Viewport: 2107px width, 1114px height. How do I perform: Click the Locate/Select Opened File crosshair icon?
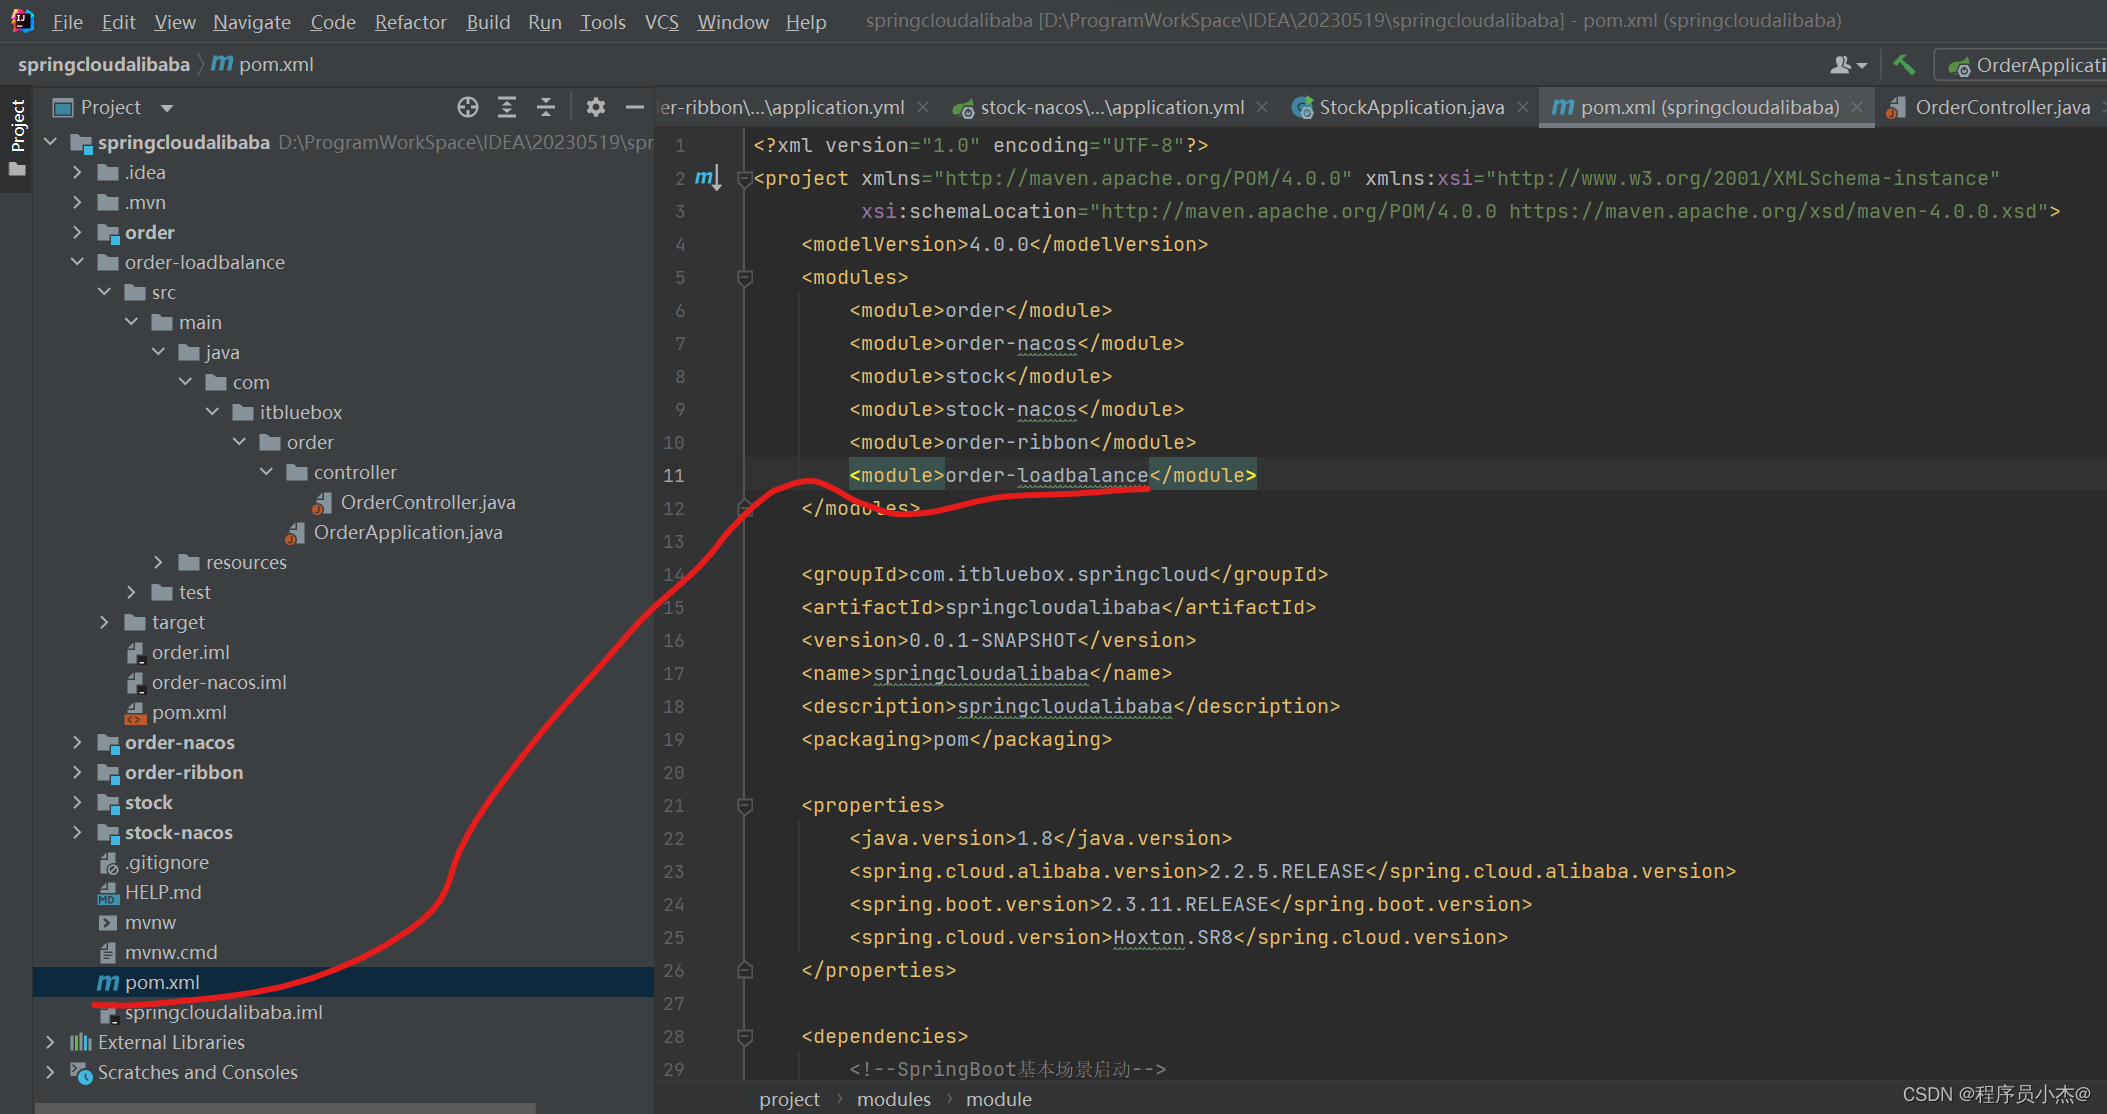tap(468, 107)
